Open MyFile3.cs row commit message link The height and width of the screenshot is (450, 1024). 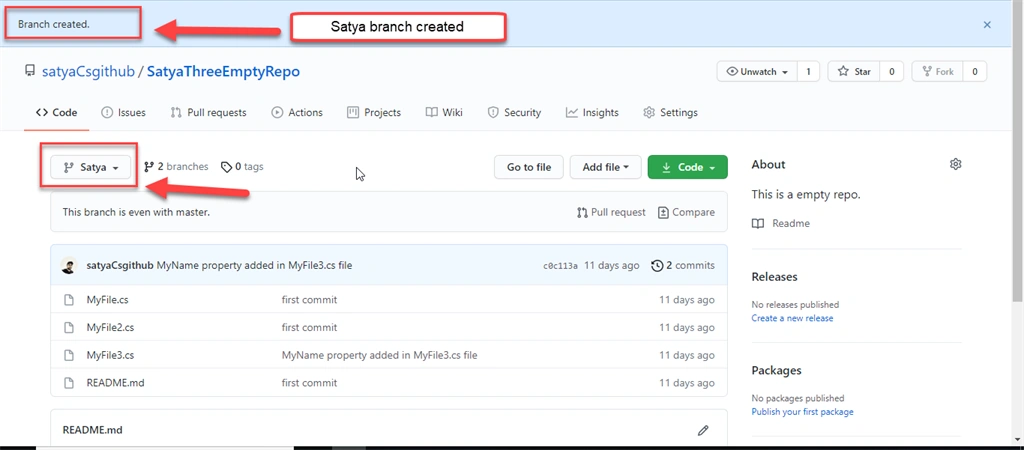(379, 355)
